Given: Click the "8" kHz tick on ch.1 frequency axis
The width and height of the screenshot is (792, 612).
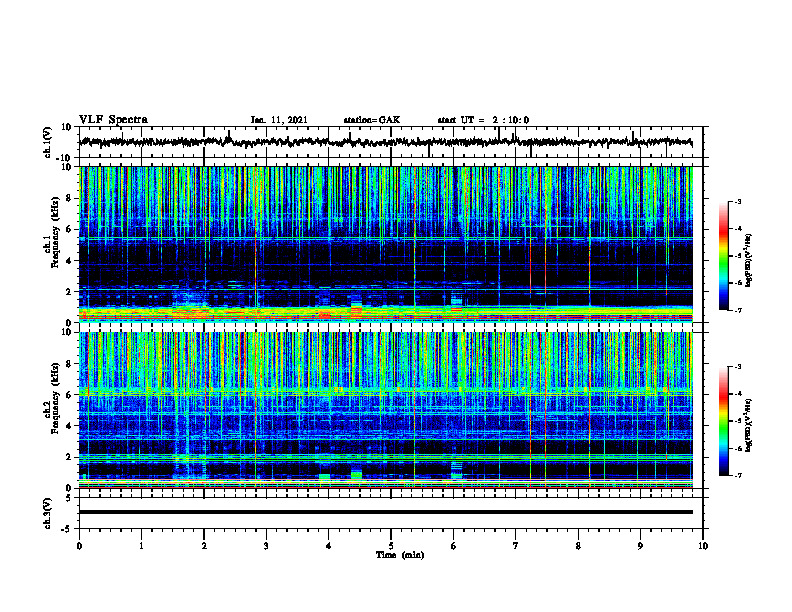Looking at the screenshot, I should [69, 198].
